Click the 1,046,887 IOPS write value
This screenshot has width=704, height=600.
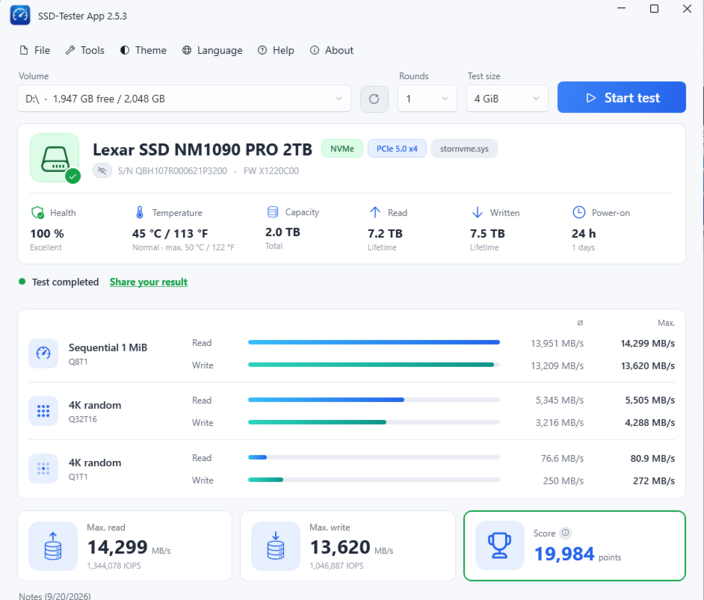pos(337,566)
